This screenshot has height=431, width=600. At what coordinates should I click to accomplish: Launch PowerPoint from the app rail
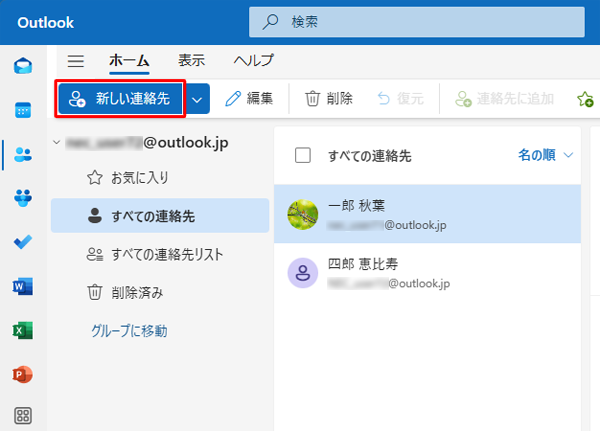[x=23, y=374]
